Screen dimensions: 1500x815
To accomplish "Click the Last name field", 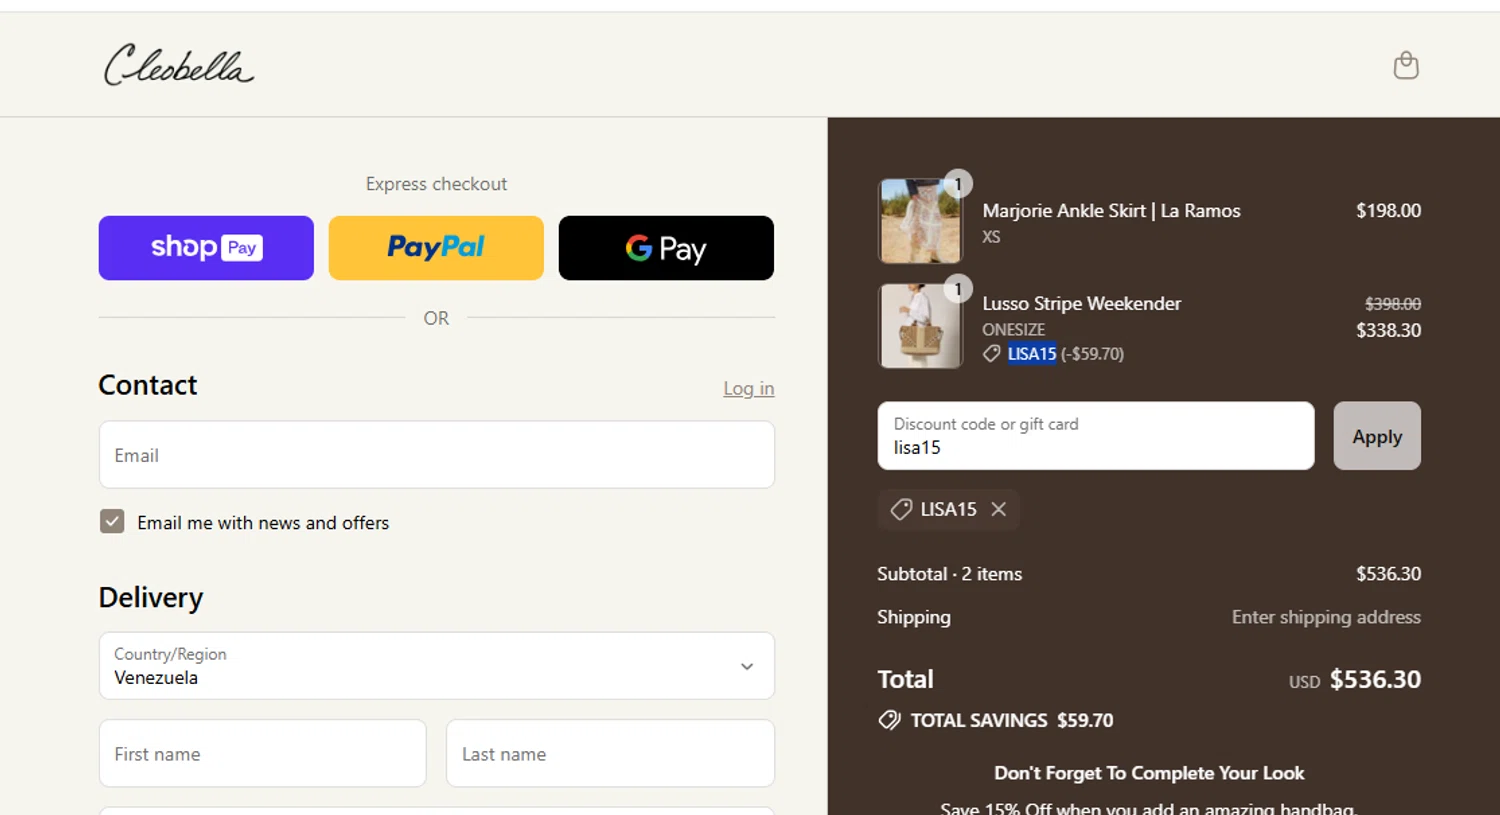I will 610,754.
